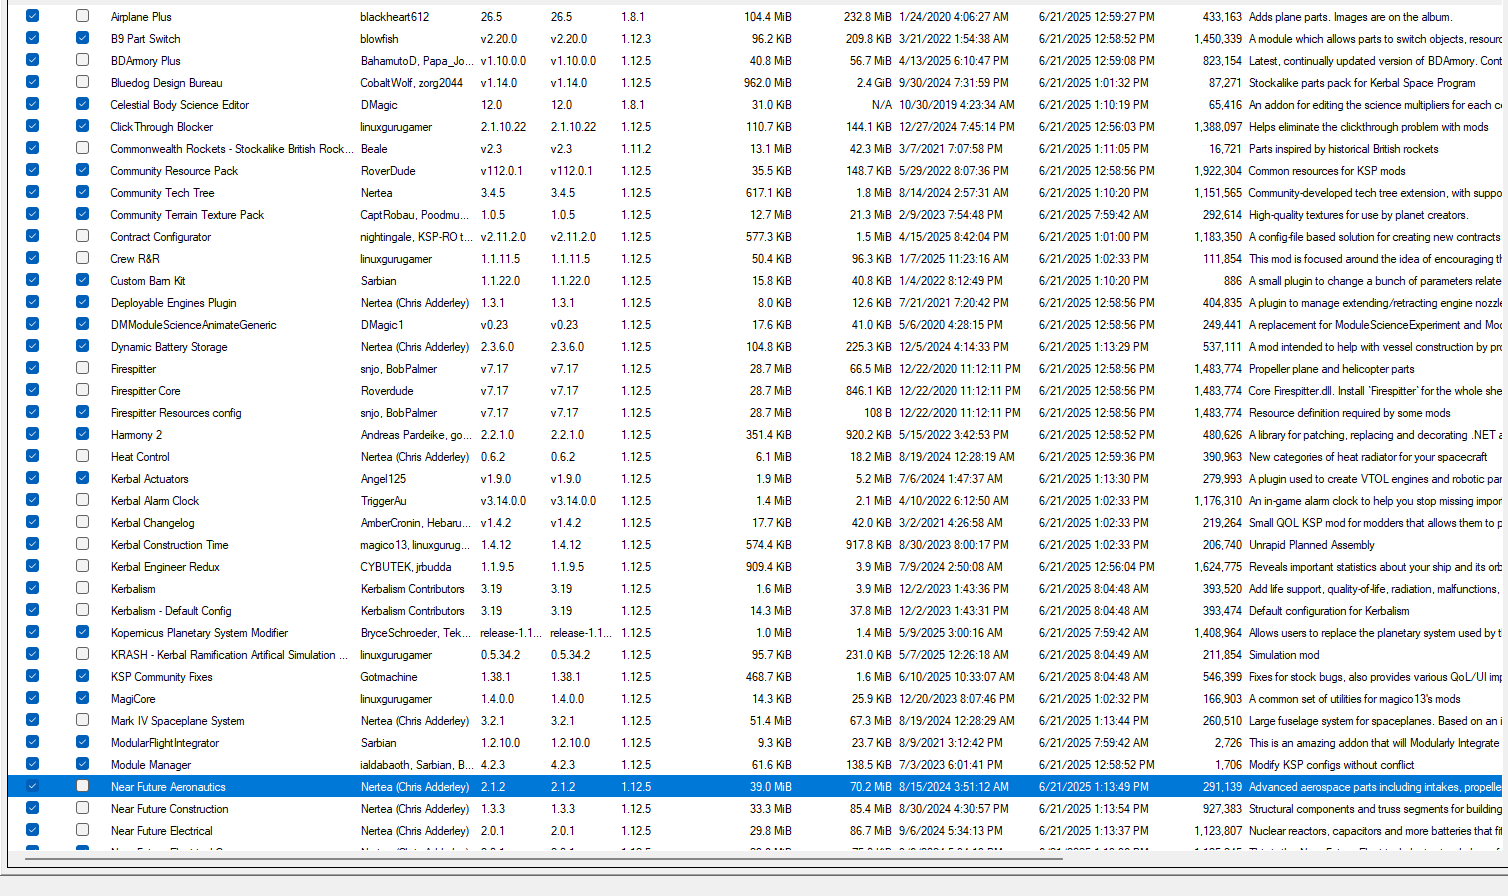Select the Custom Barn Kit mod name

point(148,281)
